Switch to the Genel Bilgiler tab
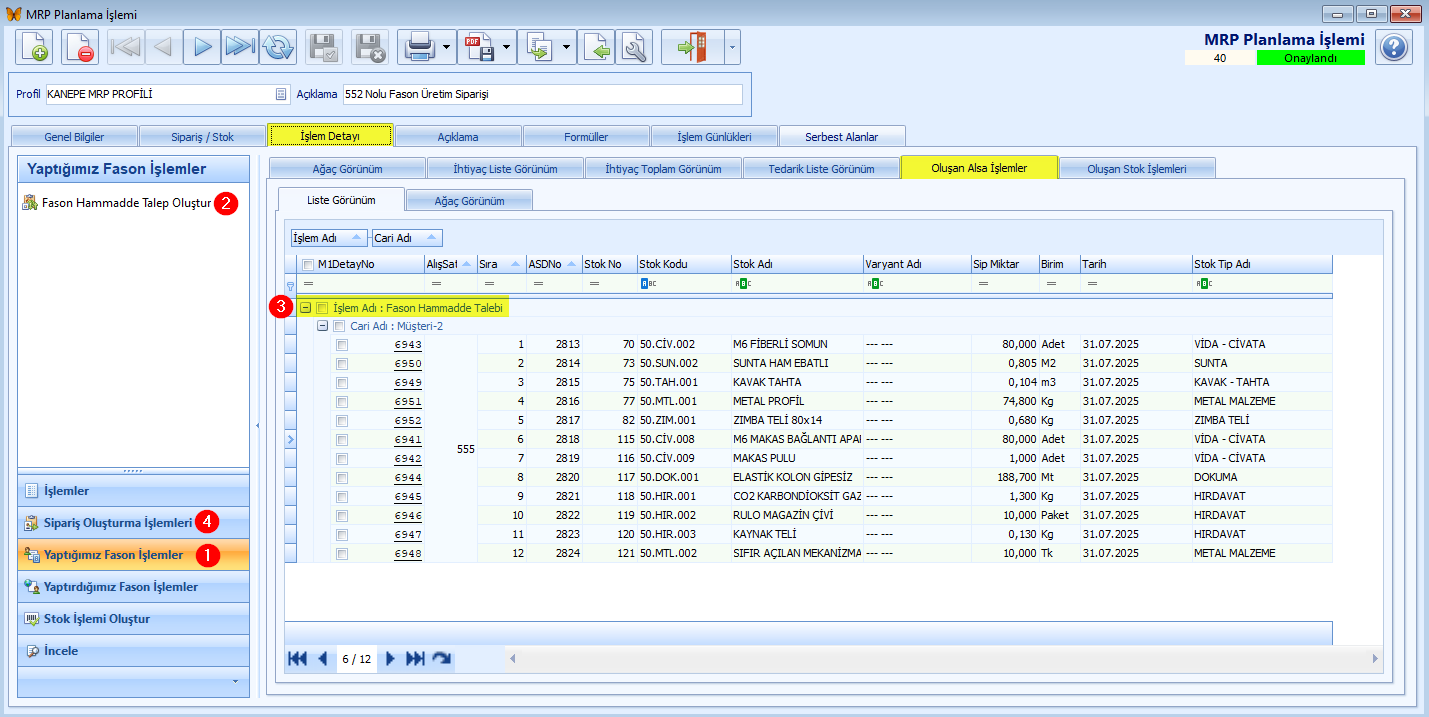 click(74, 136)
